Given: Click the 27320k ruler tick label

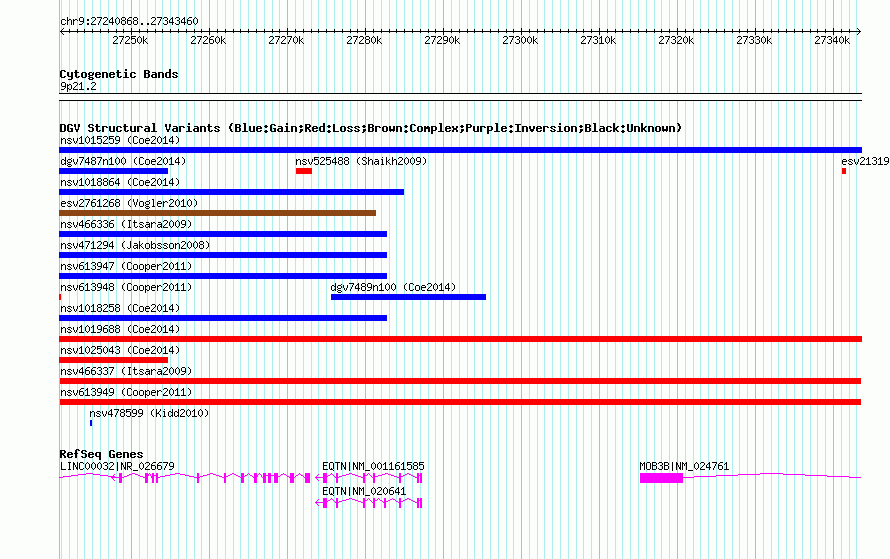Looking at the screenshot, I should (x=676, y=40).
